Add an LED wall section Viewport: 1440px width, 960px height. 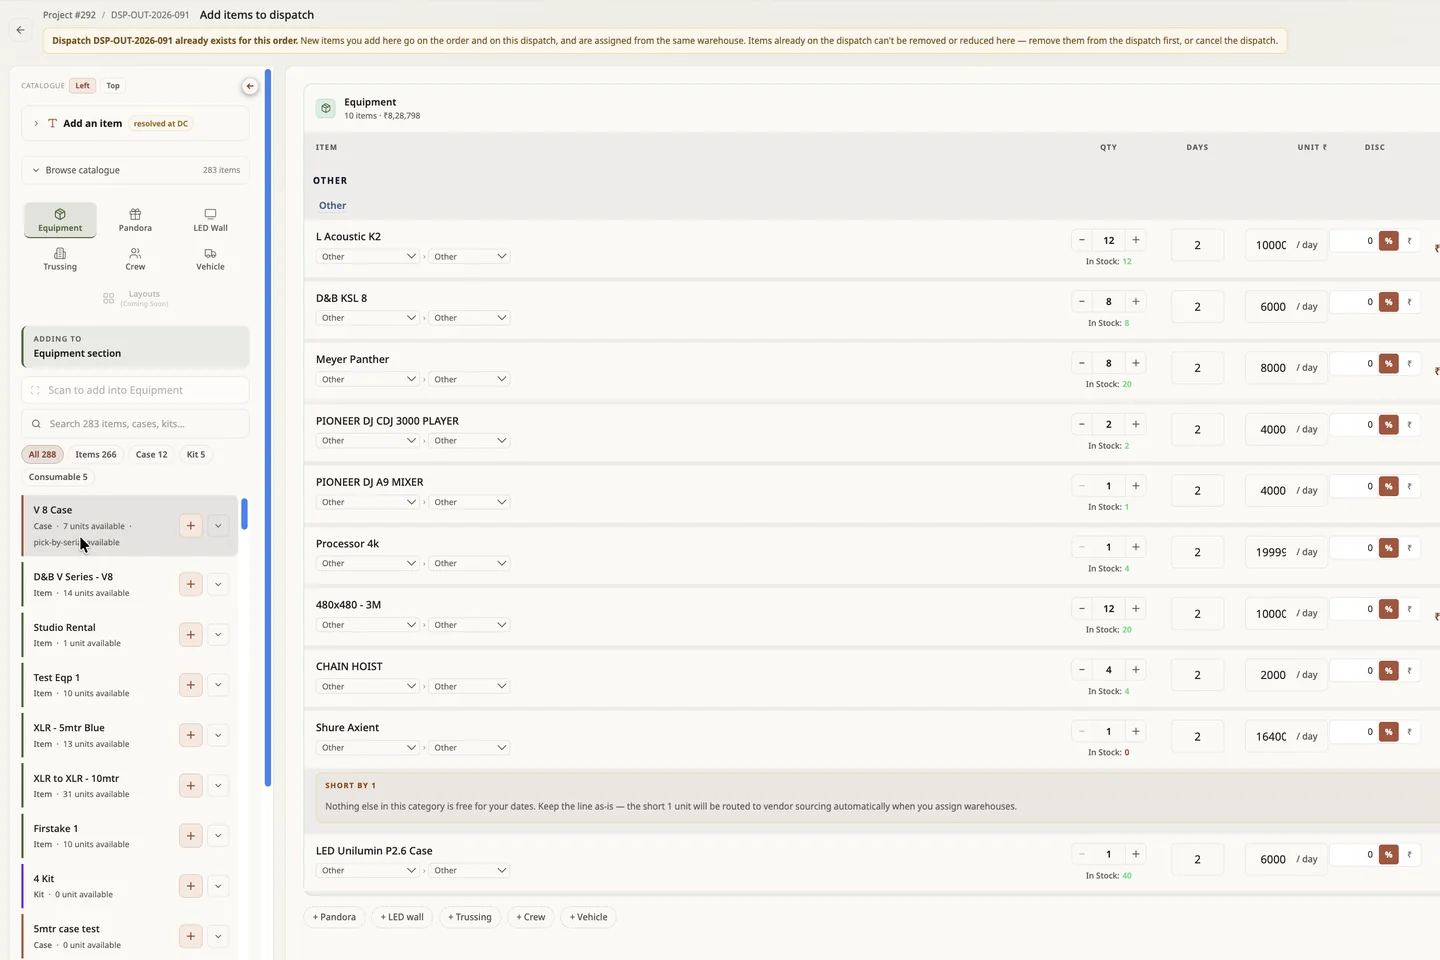(x=402, y=917)
